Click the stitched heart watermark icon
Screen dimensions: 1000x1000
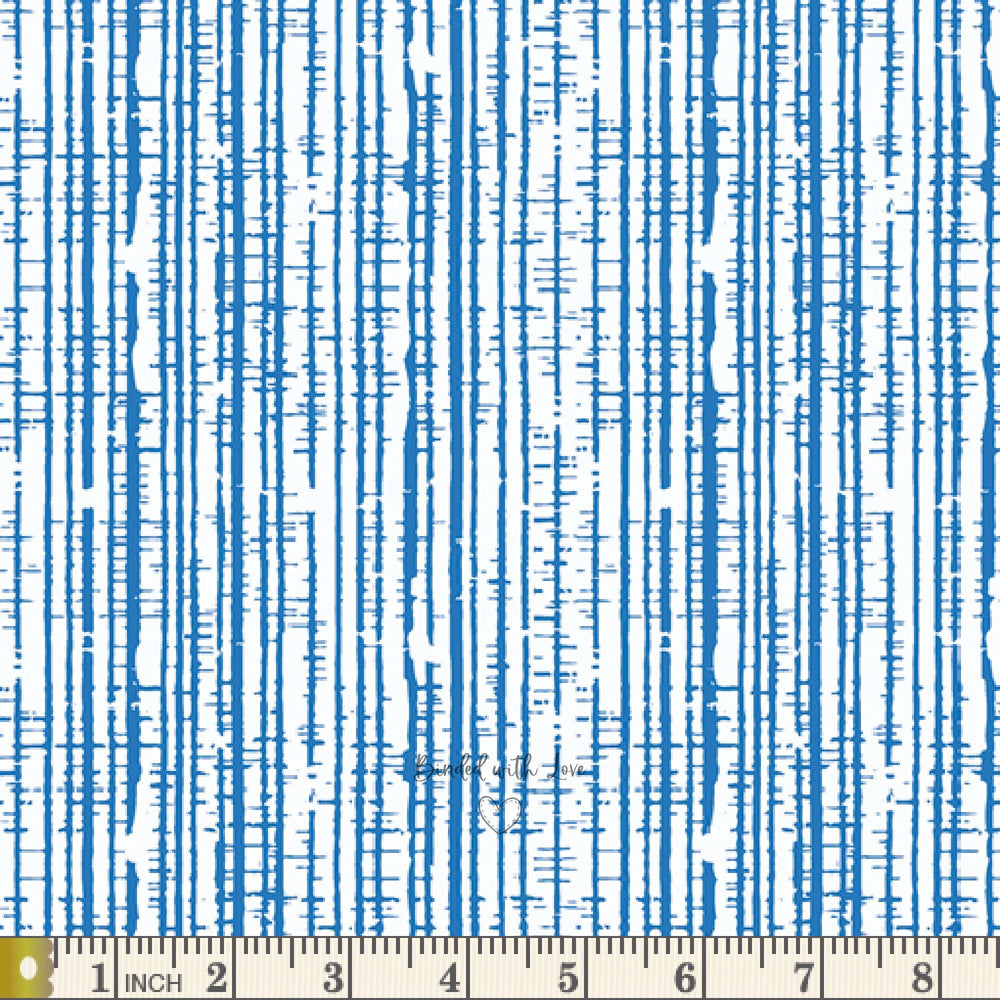click(500, 813)
